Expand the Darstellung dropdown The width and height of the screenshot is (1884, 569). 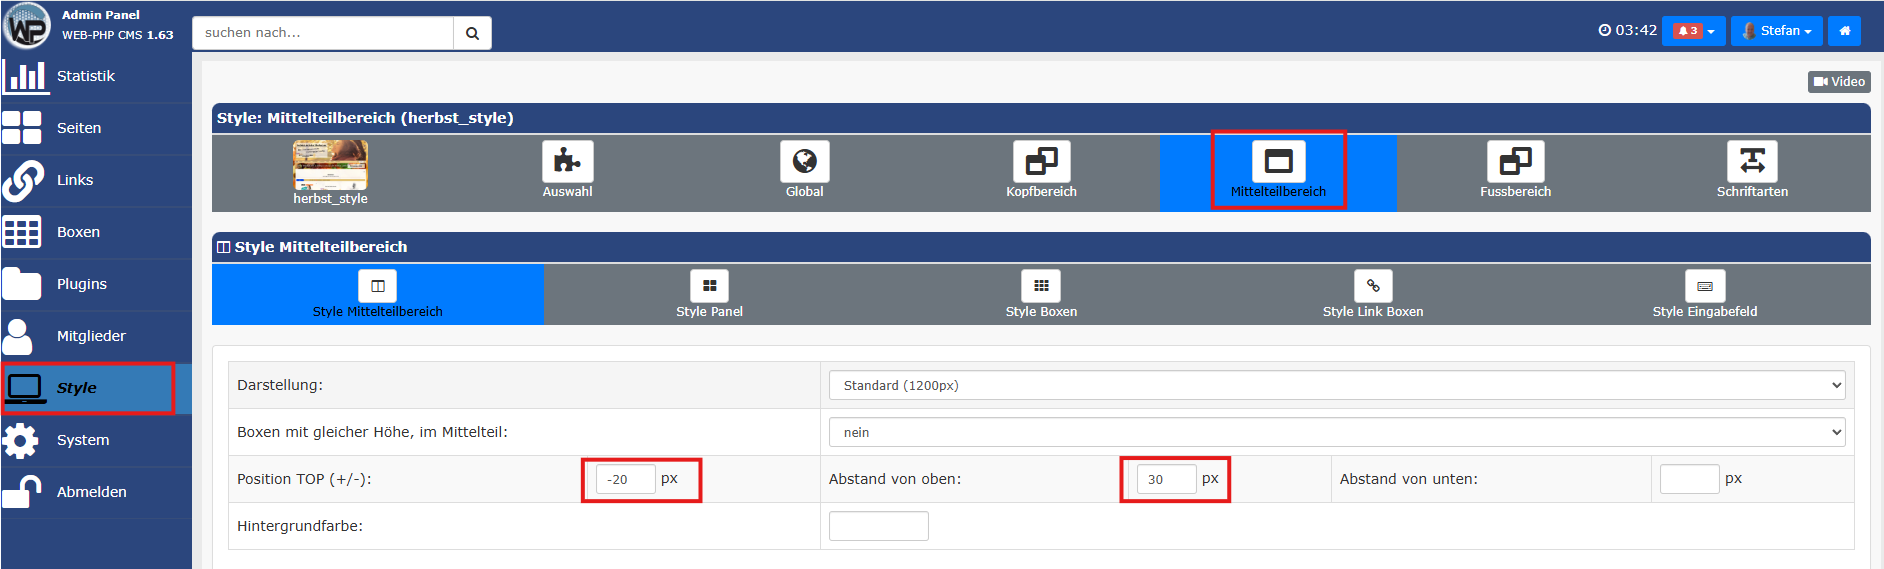(1336, 385)
